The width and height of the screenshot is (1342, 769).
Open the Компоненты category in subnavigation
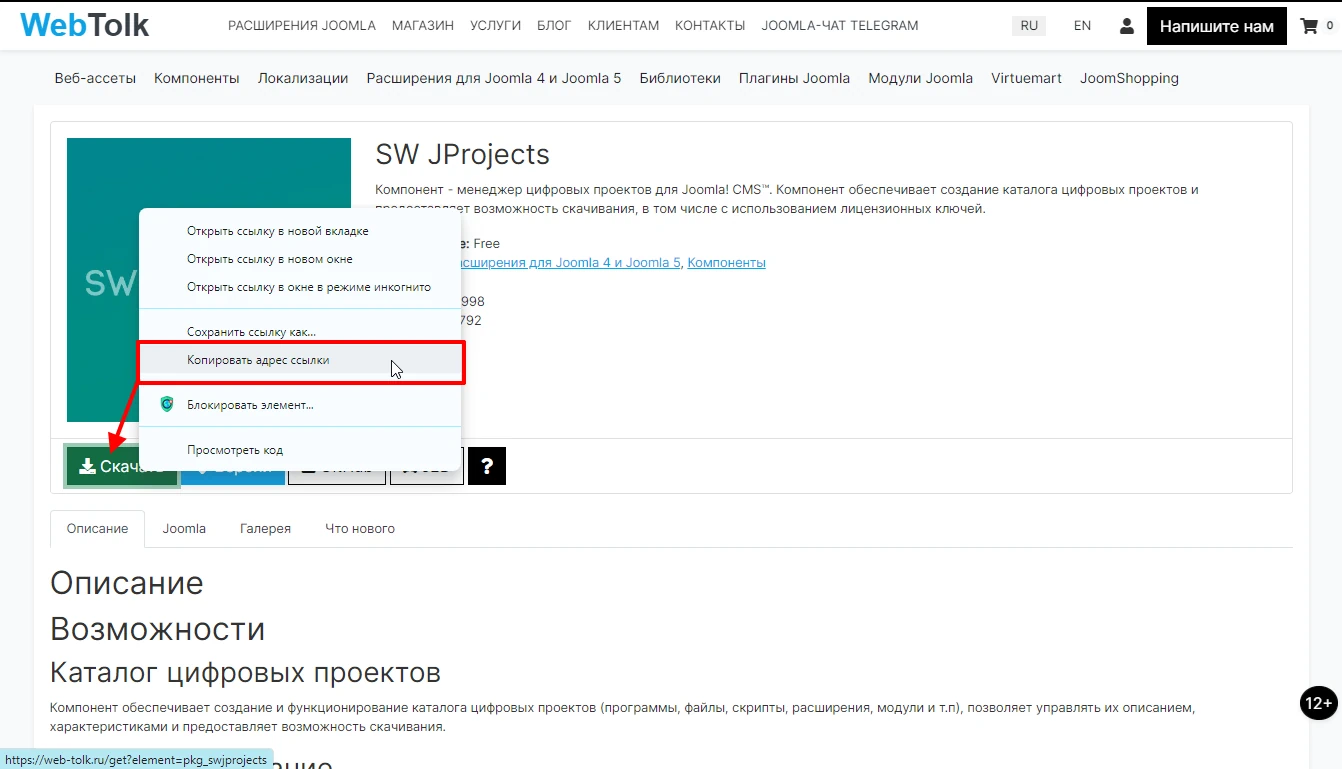coord(197,78)
